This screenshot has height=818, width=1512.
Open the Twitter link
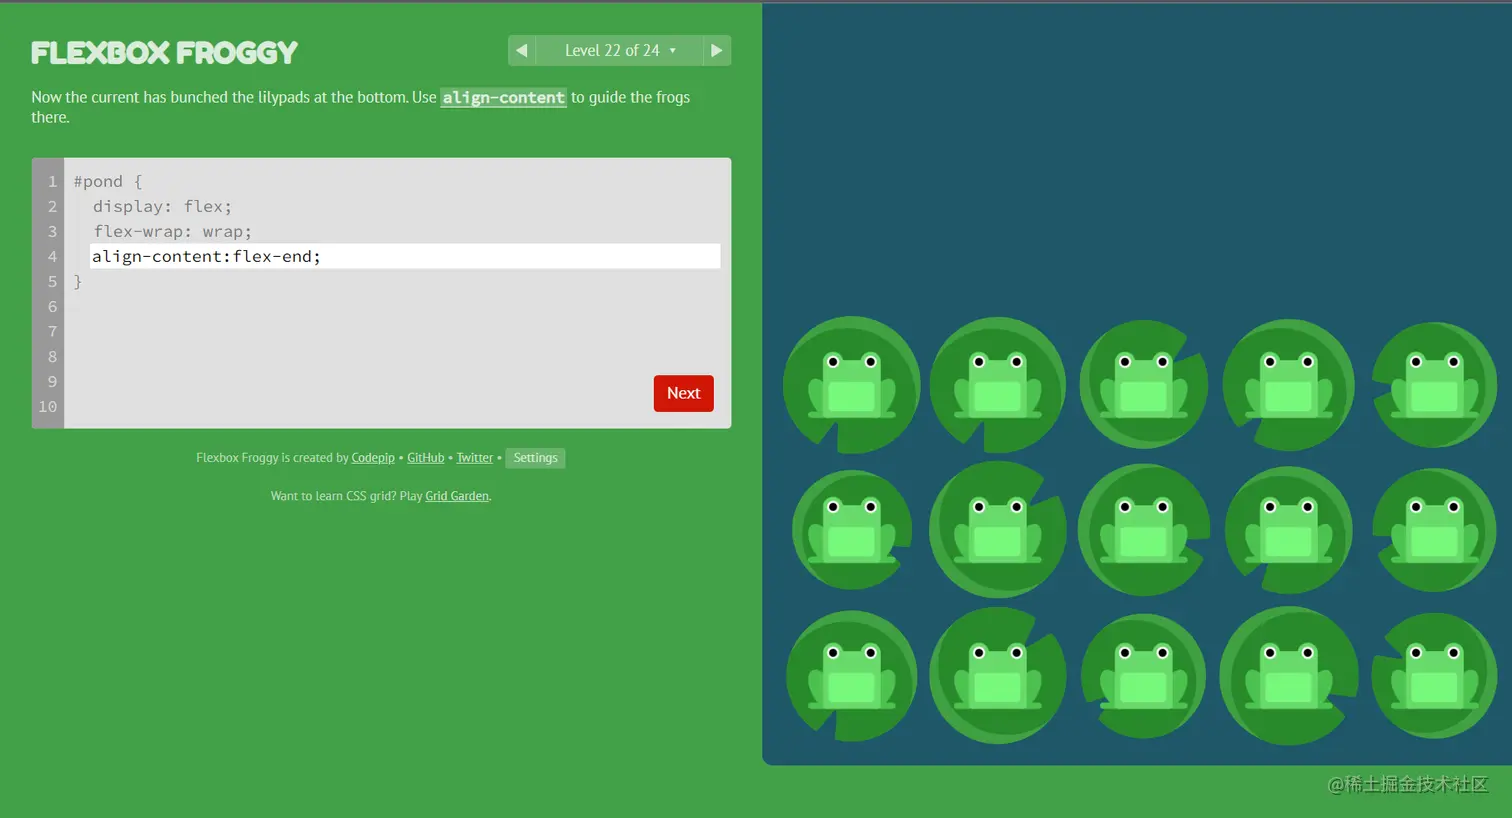[x=475, y=458]
